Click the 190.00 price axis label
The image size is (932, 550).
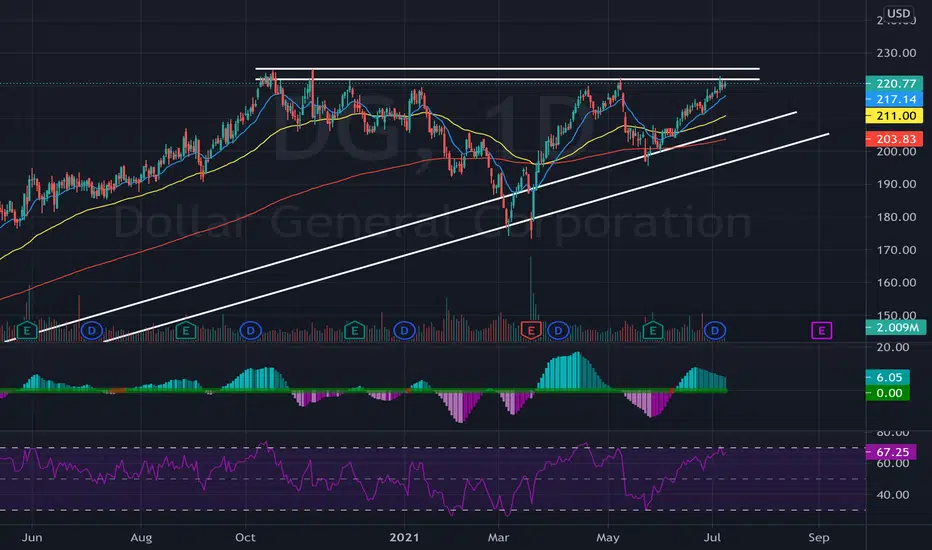896,184
